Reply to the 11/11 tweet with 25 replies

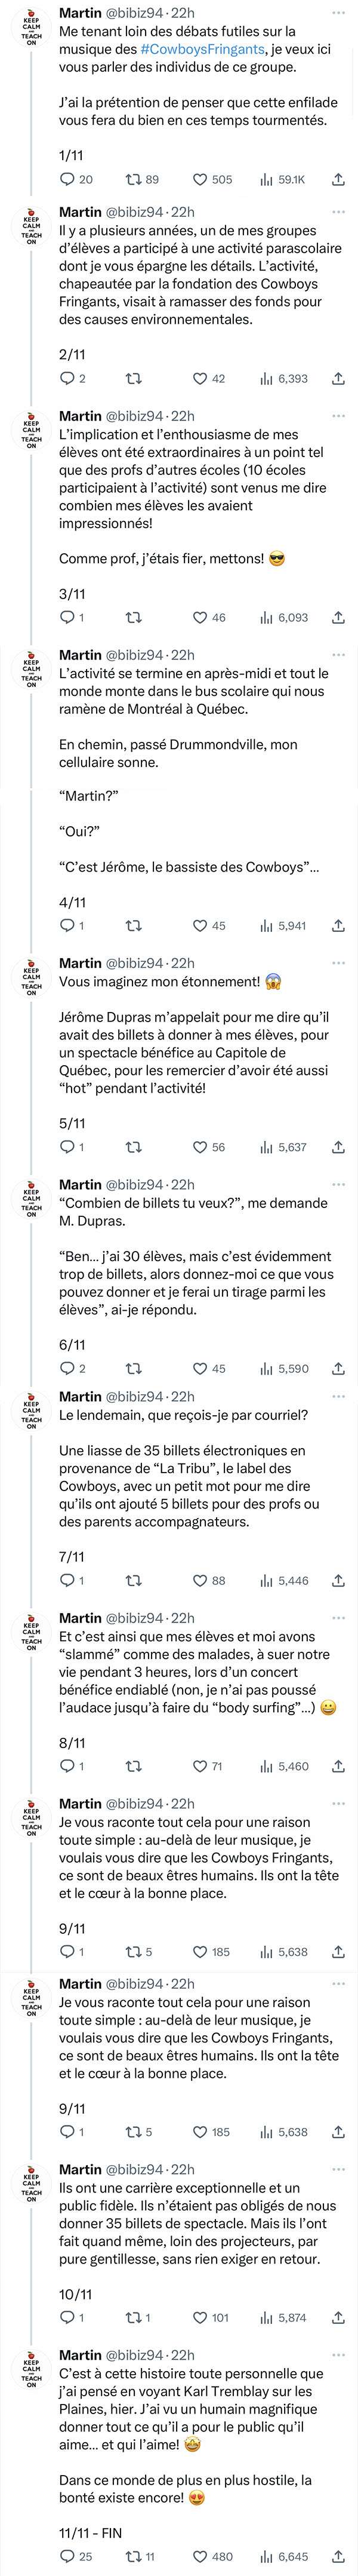click(76, 2549)
